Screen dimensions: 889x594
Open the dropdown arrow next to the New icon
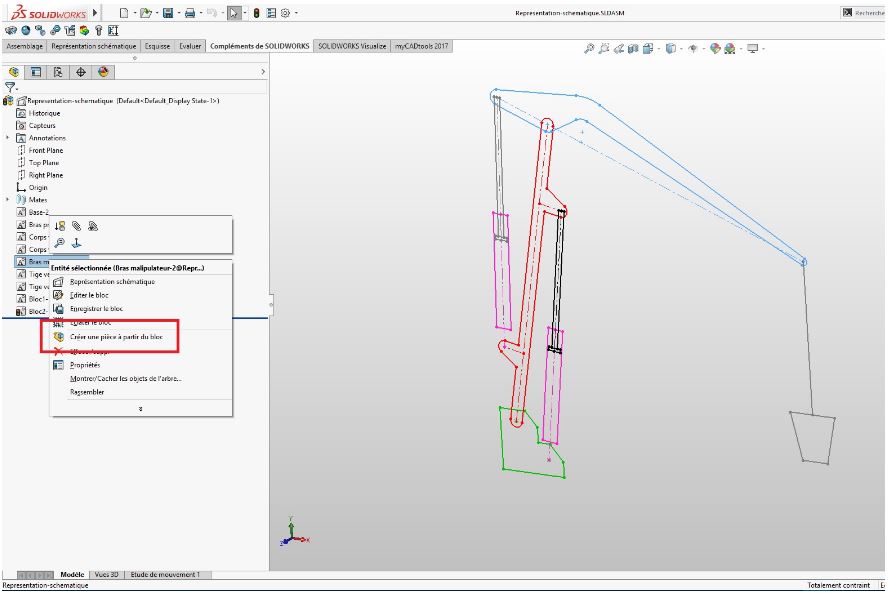click(x=134, y=12)
